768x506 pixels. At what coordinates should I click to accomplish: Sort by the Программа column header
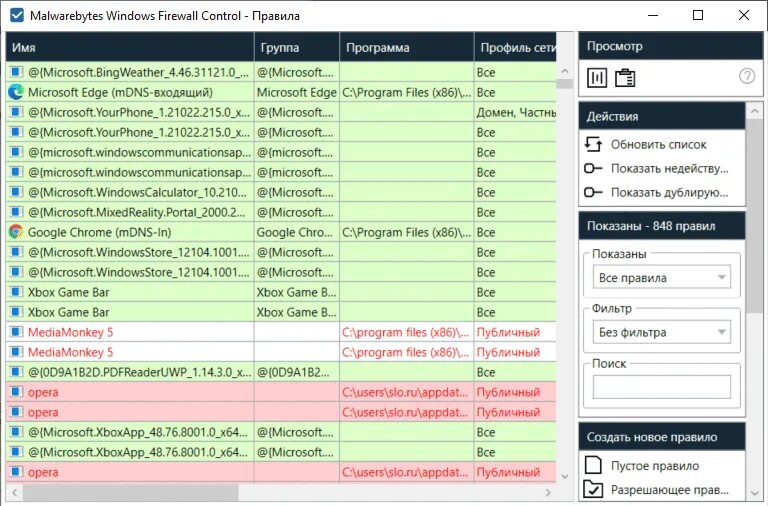(407, 48)
